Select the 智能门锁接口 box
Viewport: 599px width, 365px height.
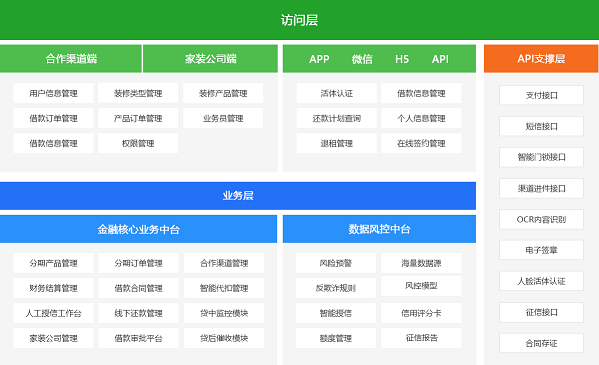point(541,157)
